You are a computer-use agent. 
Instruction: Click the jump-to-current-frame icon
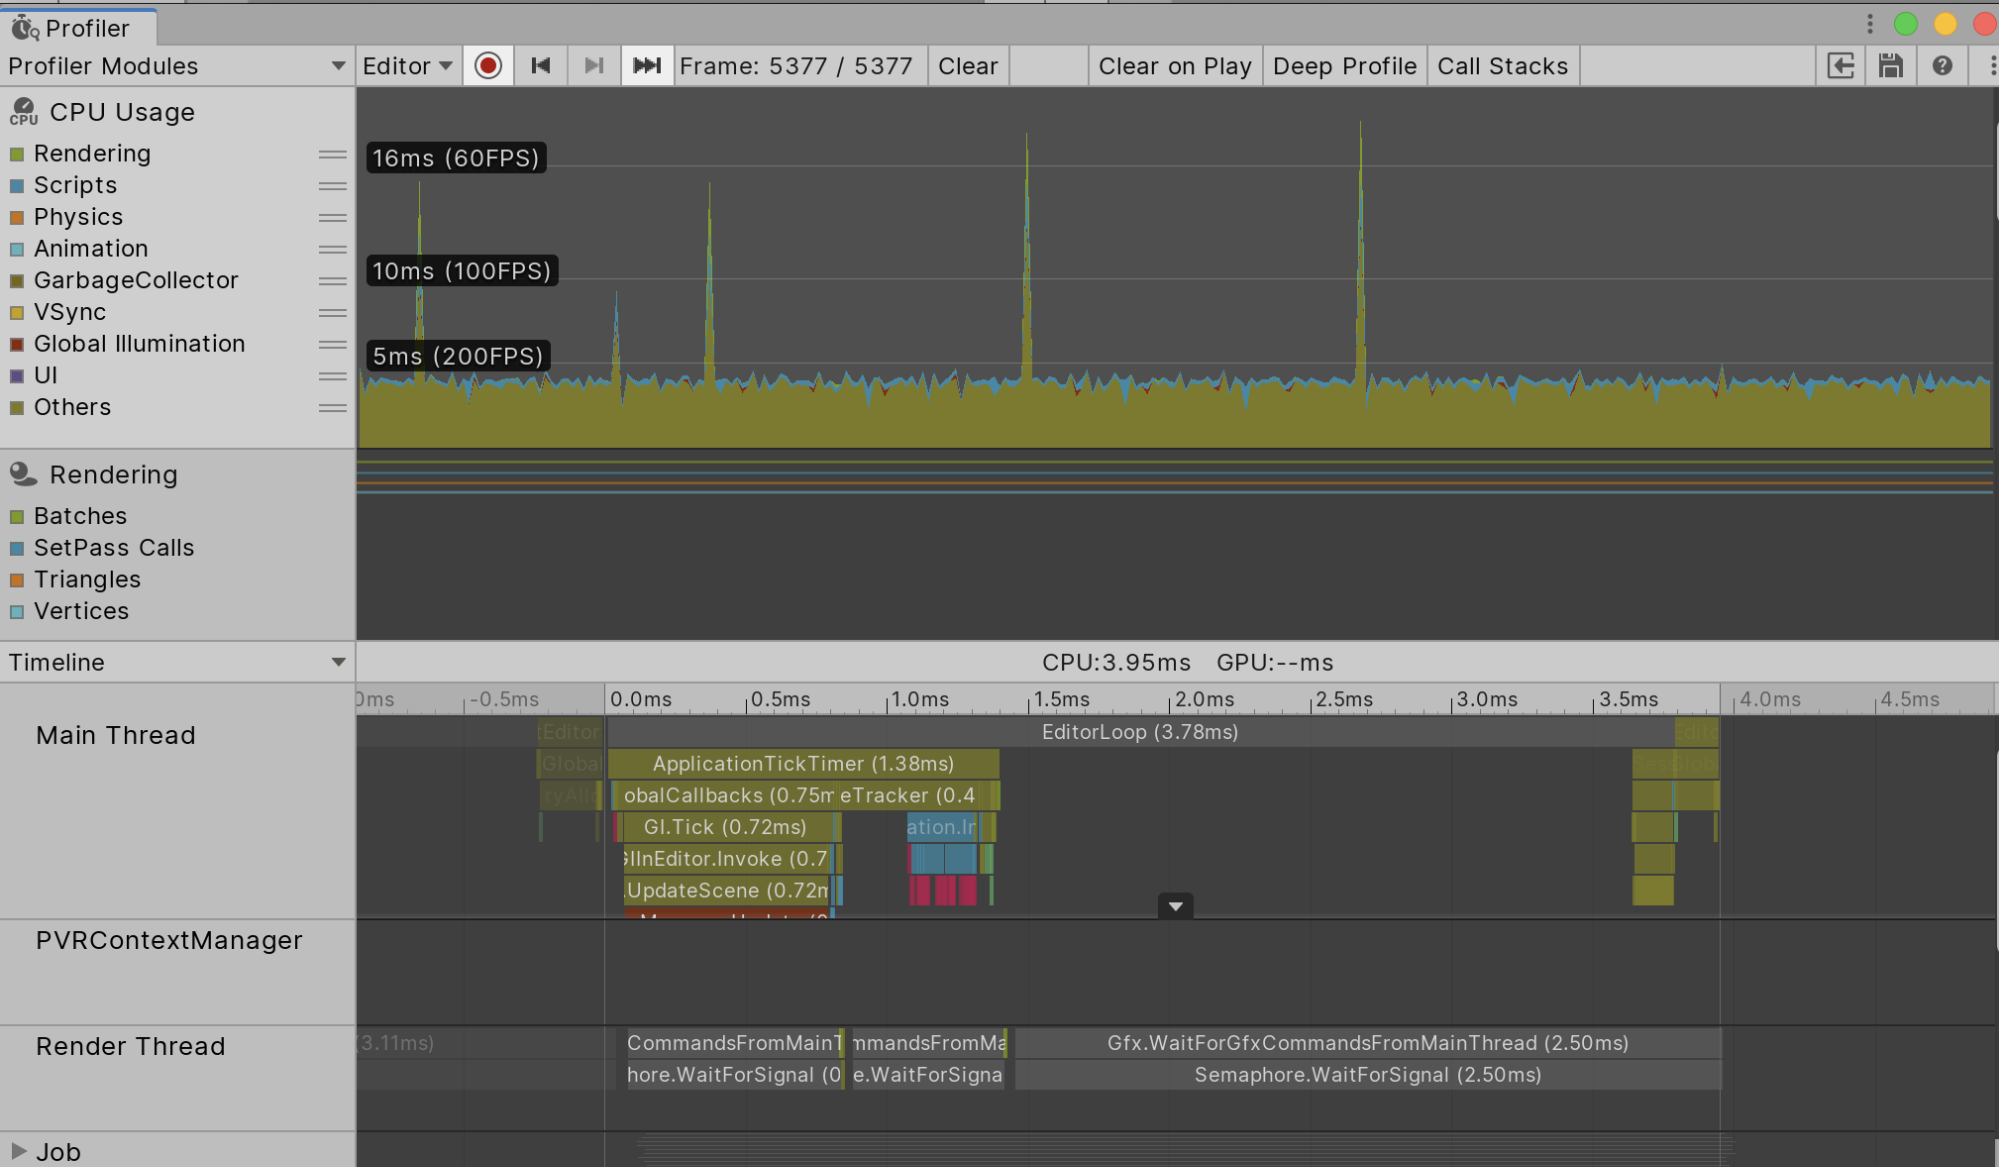click(647, 65)
